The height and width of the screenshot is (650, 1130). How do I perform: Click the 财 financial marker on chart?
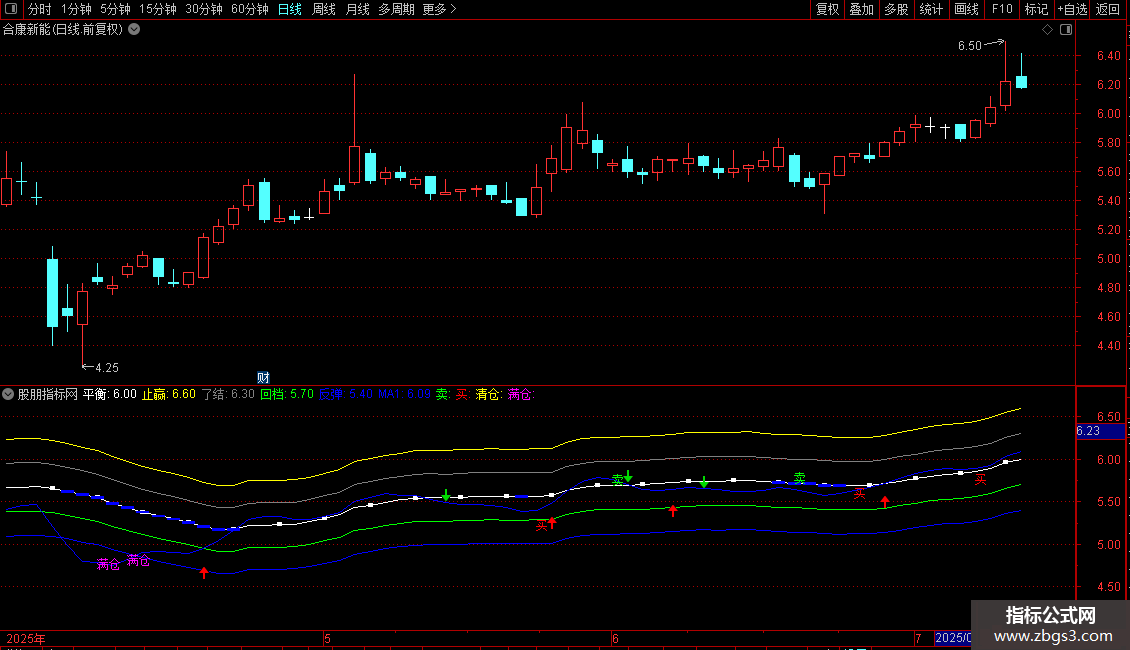[263, 378]
